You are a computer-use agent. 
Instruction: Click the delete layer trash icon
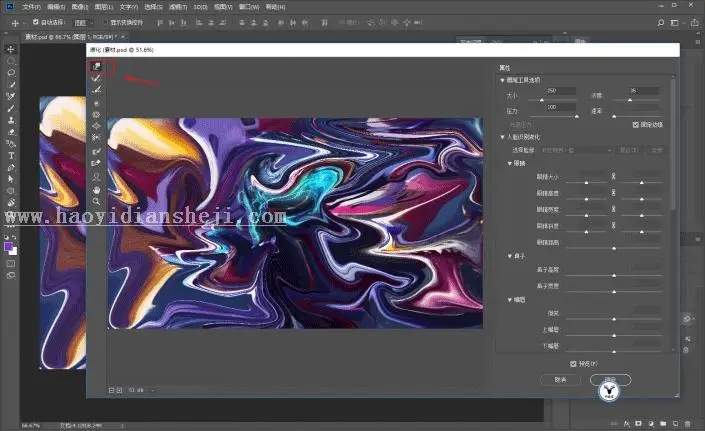[687, 423]
